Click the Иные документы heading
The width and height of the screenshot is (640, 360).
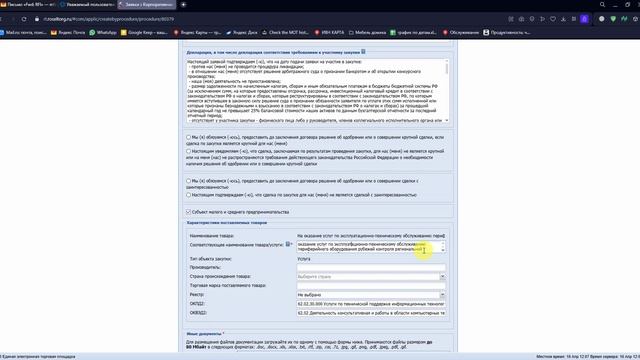click(x=204, y=334)
